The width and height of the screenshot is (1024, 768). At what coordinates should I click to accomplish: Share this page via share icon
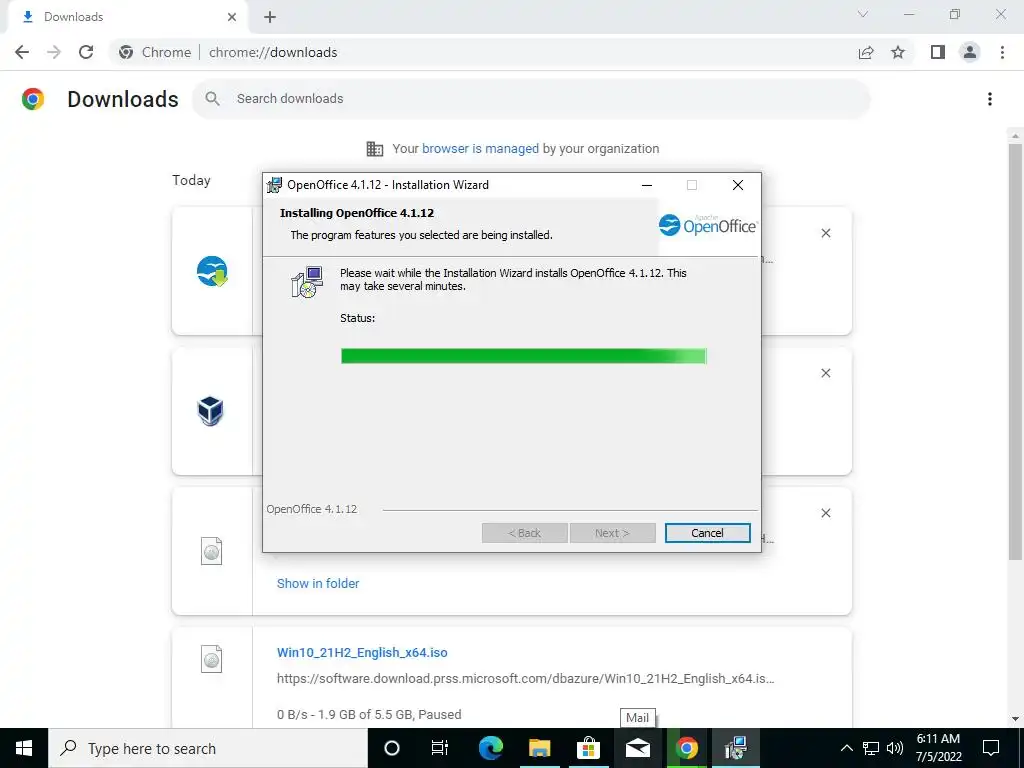866,52
